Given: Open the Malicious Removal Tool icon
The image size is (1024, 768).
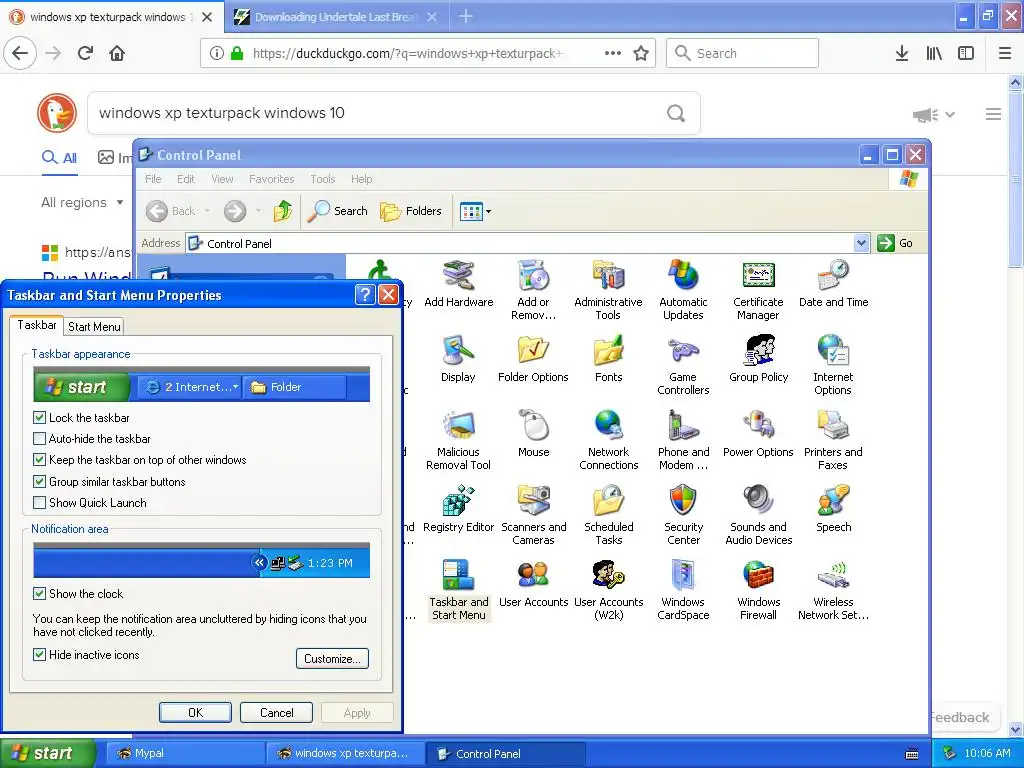Looking at the screenshot, I should pos(458,440).
